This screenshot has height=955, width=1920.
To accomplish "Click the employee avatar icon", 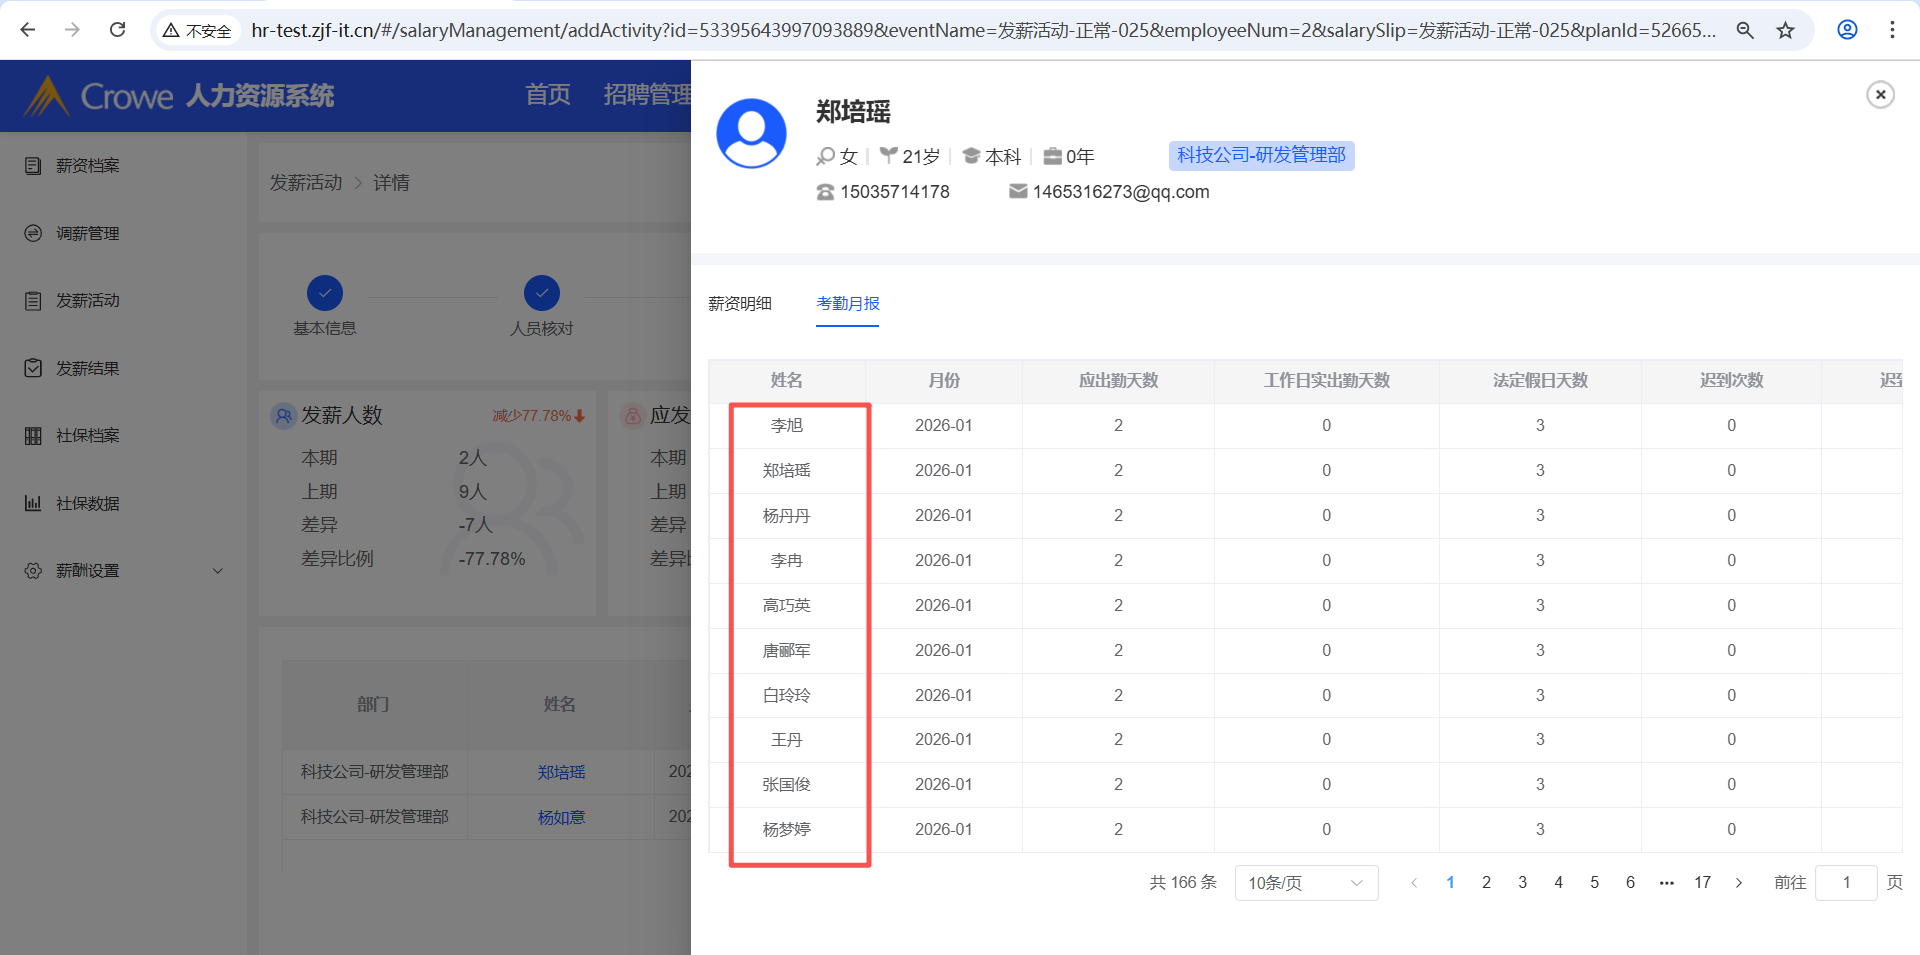I will [x=751, y=133].
